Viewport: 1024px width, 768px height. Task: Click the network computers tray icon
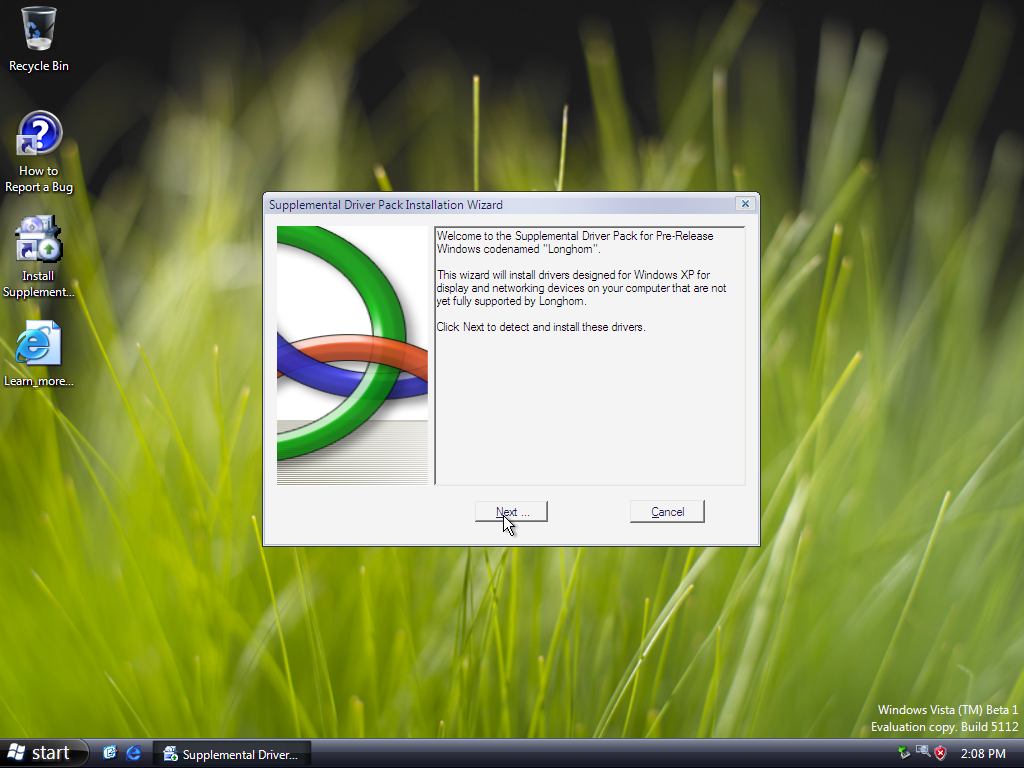(923, 752)
